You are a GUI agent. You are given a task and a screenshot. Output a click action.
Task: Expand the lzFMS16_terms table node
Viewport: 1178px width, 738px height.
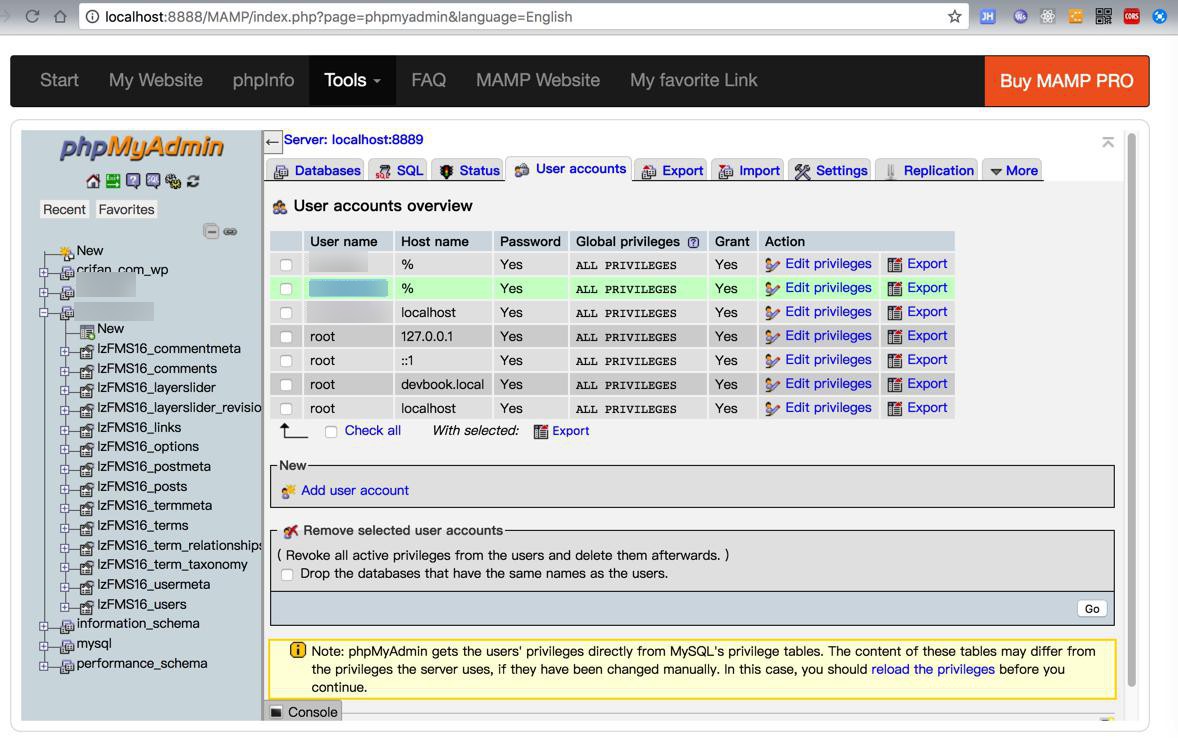(65, 528)
